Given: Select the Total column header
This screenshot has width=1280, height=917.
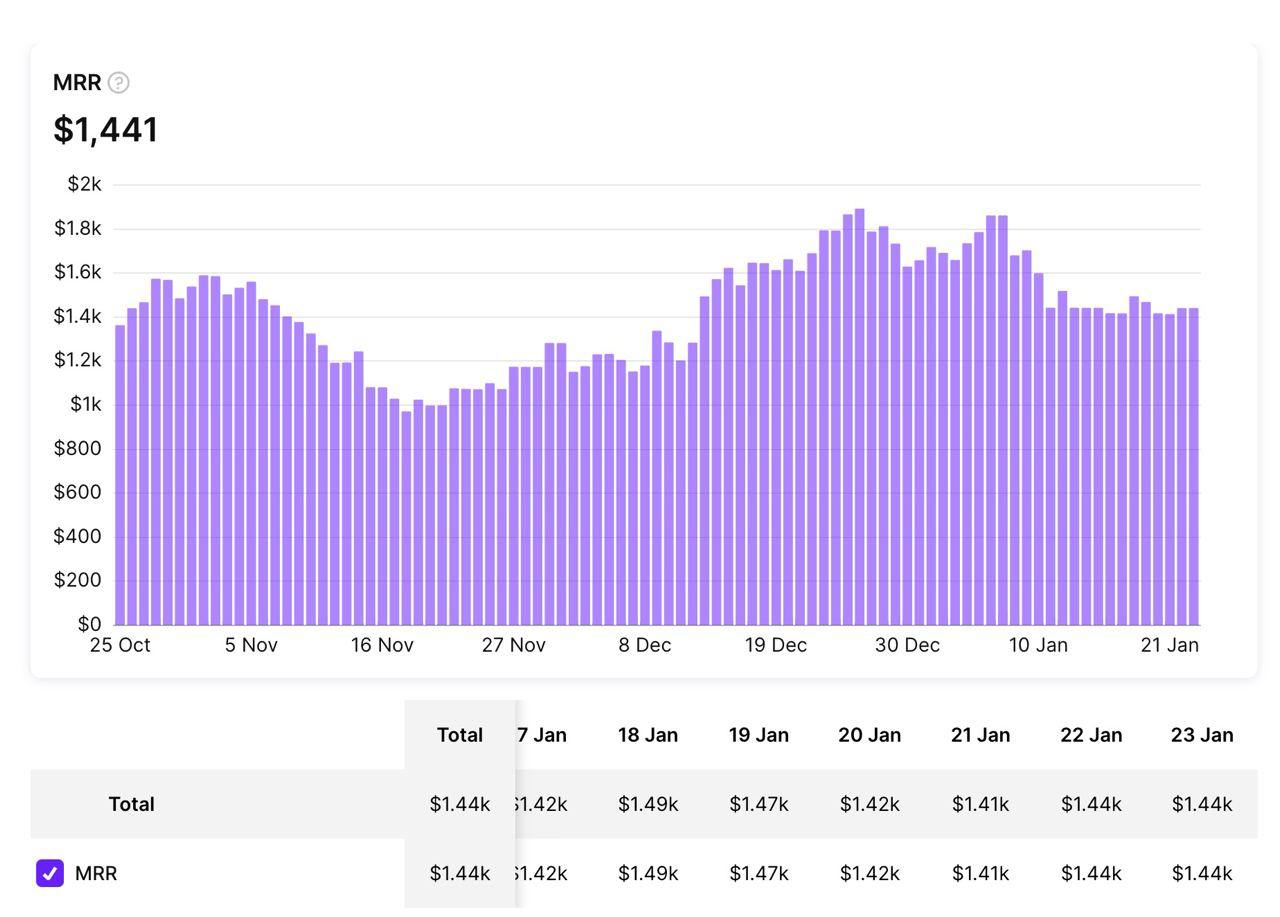Looking at the screenshot, I should [459, 735].
